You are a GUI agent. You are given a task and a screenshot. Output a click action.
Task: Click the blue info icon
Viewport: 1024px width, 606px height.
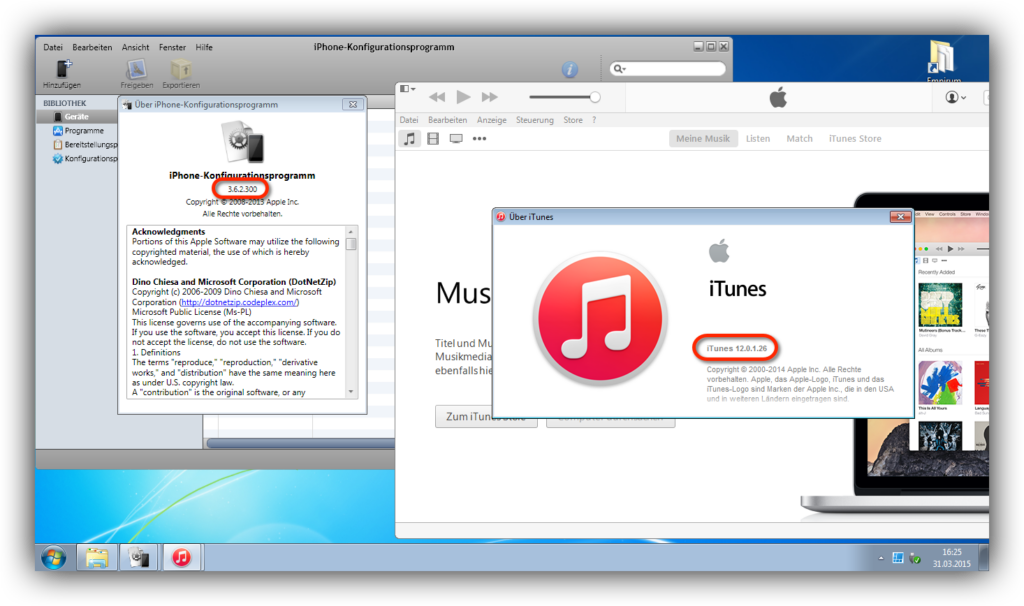[569, 69]
